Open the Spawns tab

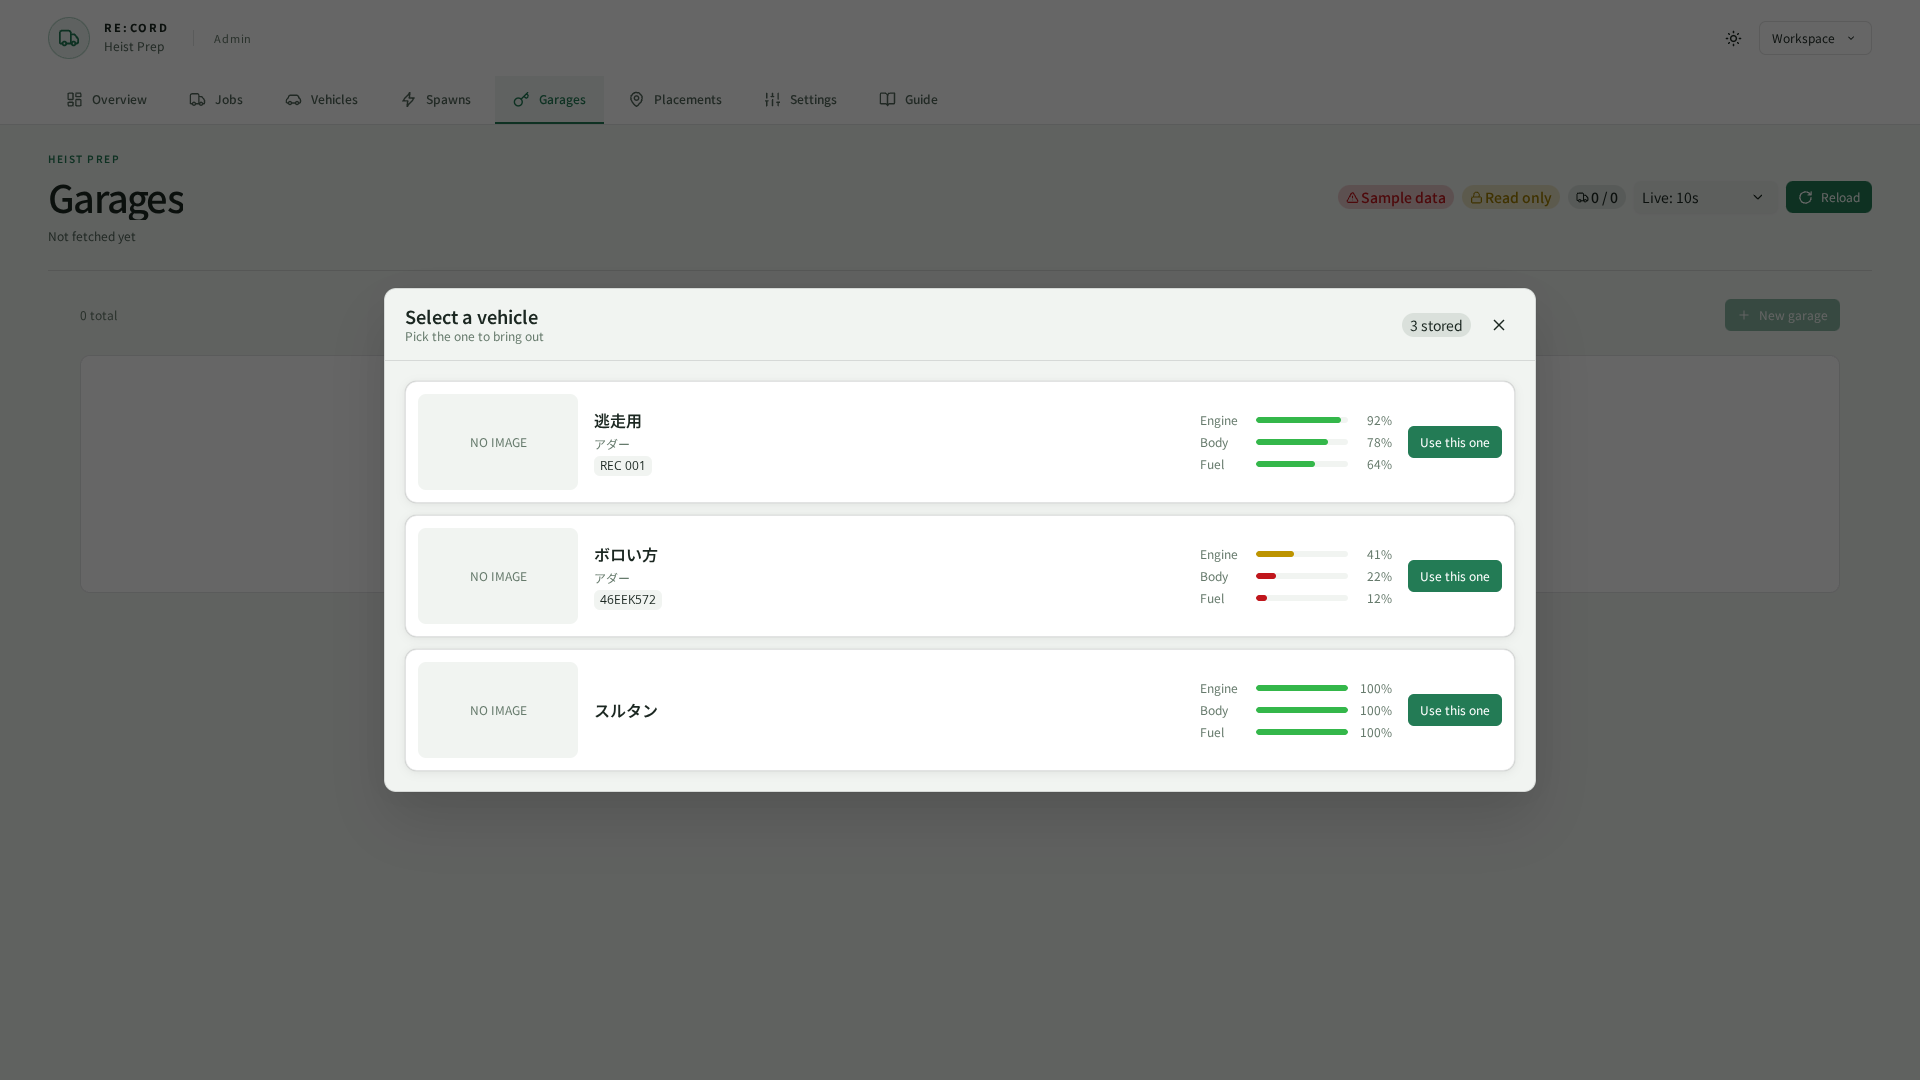coord(436,100)
